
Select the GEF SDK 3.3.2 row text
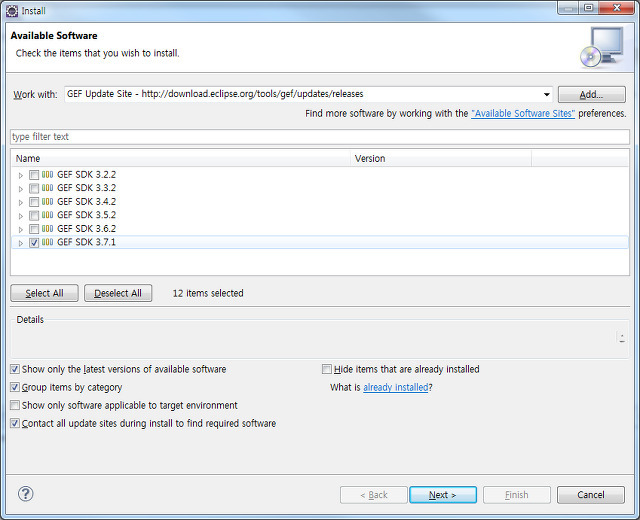pos(87,188)
